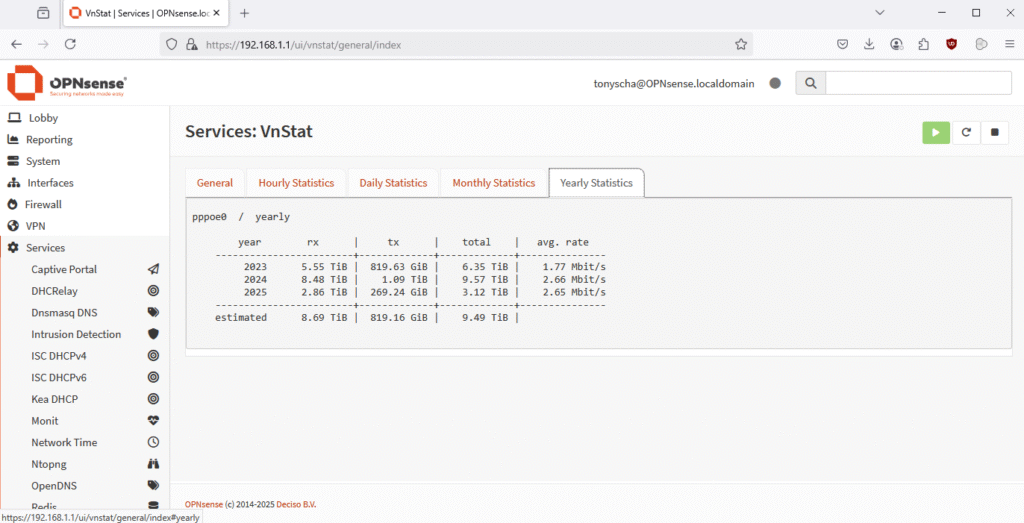Image resolution: width=1024 pixels, height=523 pixels.
Task: Open the Monit service entry
Action: [45, 420]
